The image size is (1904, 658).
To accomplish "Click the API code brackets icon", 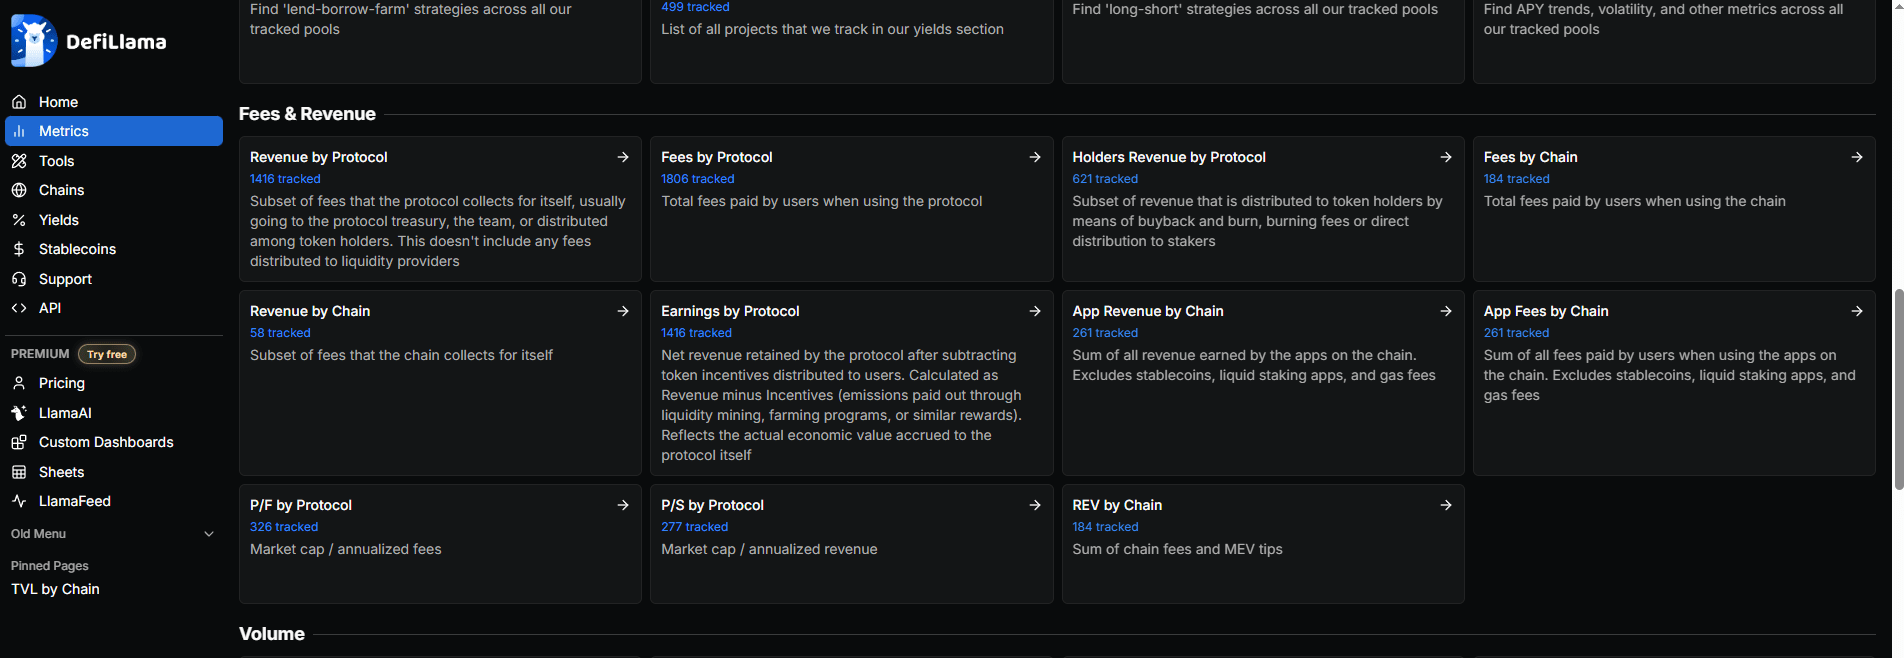I will [x=19, y=308].
